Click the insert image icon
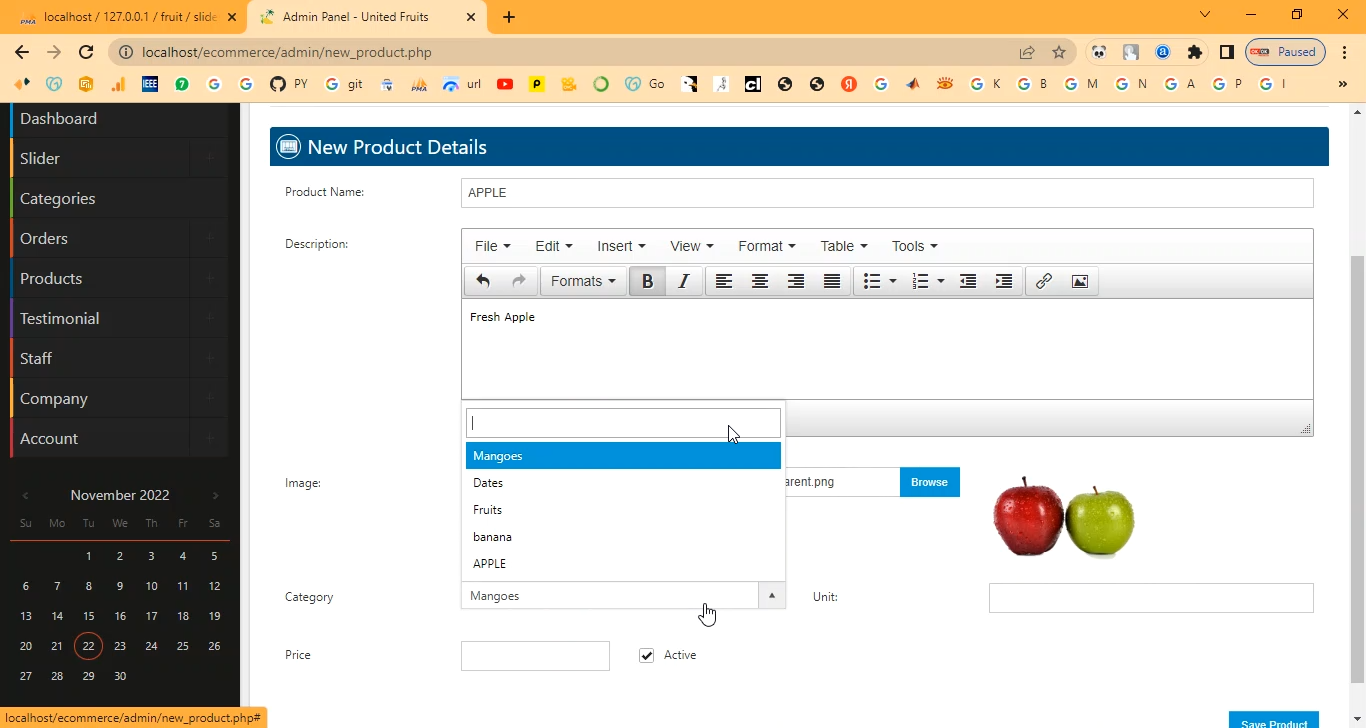The height and width of the screenshot is (728, 1366). pyautogui.click(x=1080, y=282)
